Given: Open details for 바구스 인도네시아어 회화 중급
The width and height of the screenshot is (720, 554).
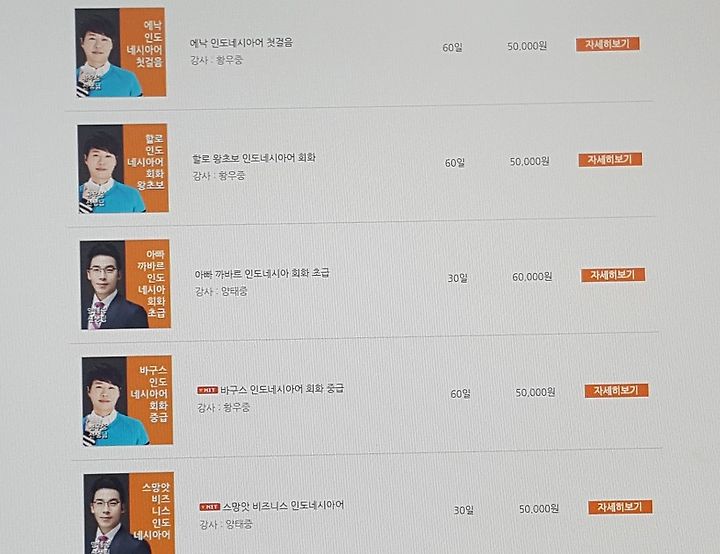Looking at the screenshot, I should click(x=616, y=390).
